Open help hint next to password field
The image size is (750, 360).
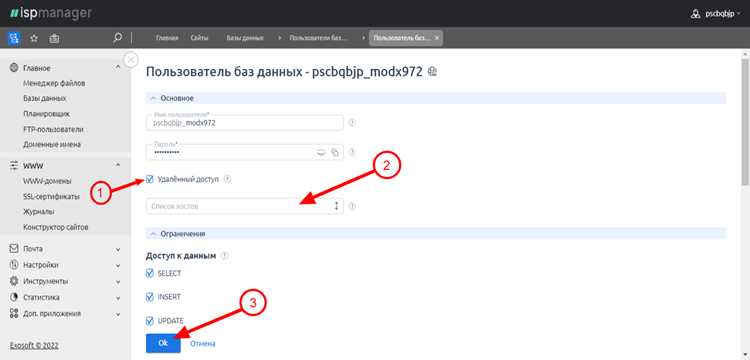(x=352, y=153)
